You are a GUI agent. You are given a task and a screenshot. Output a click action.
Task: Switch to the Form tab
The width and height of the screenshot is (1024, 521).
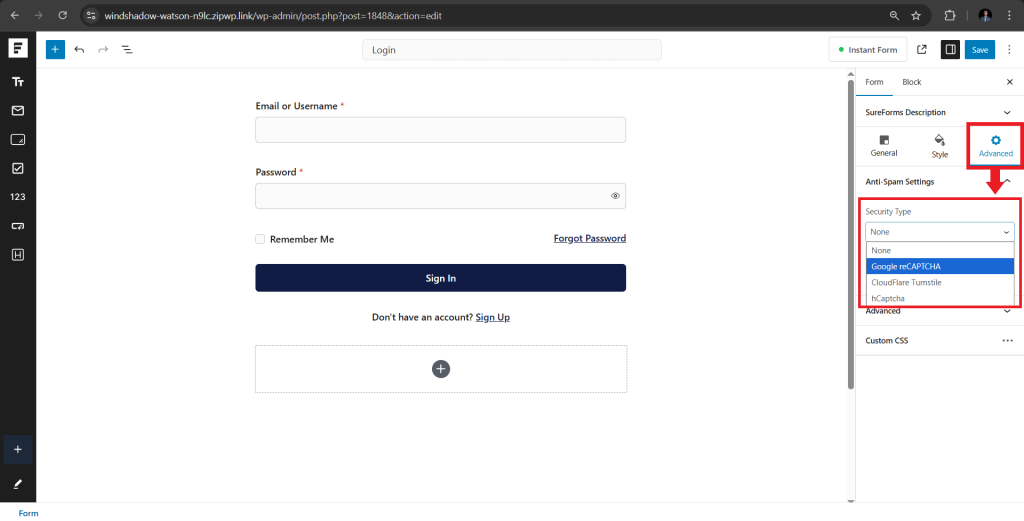[x=874, y=82]
